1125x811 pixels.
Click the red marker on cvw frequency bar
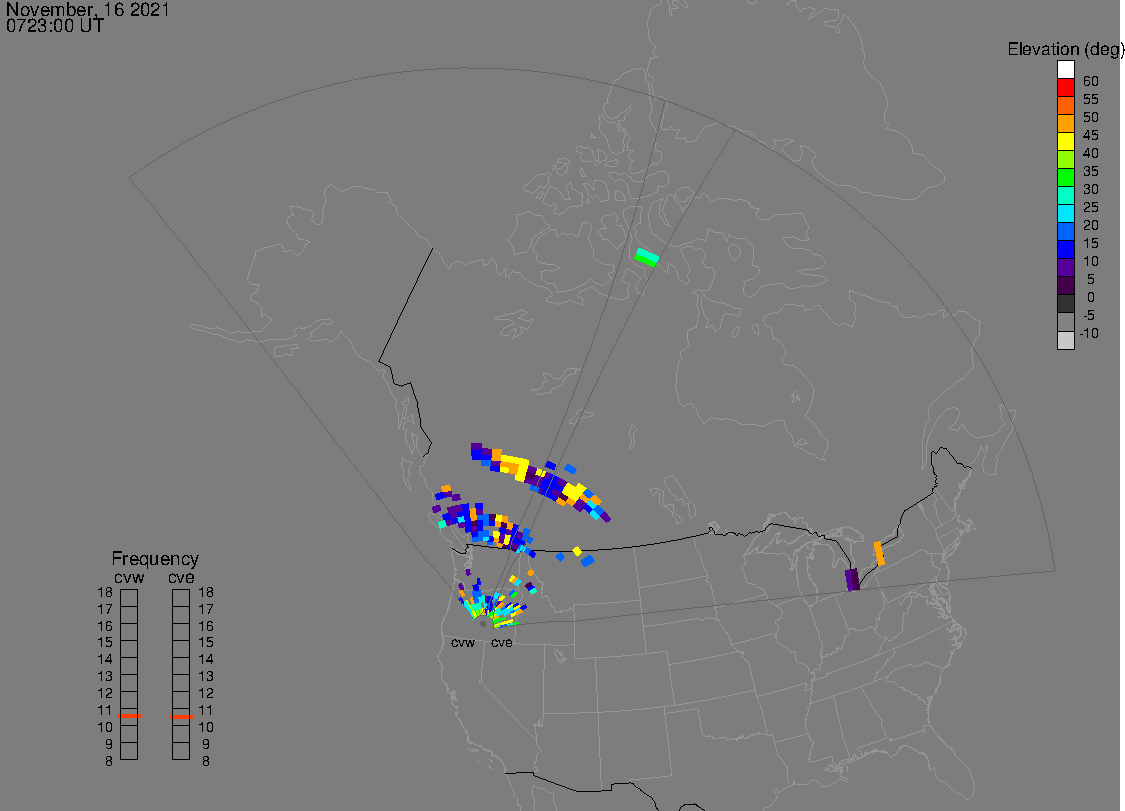coord(129,716)
